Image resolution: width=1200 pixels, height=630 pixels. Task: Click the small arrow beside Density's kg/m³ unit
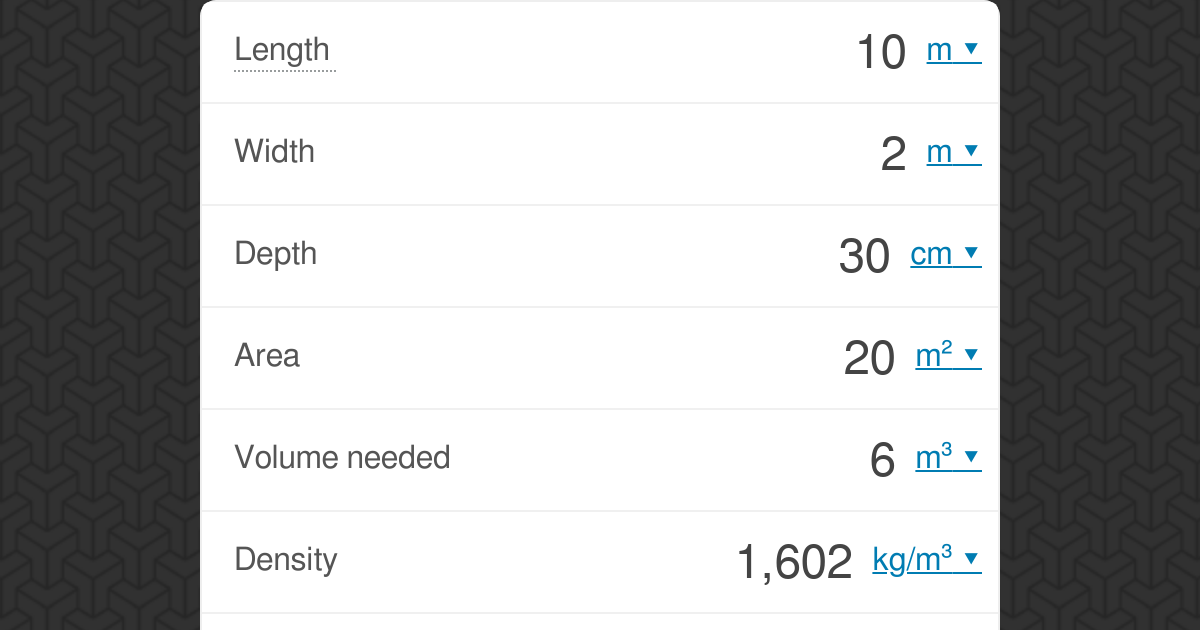click(x=971, y=560)
